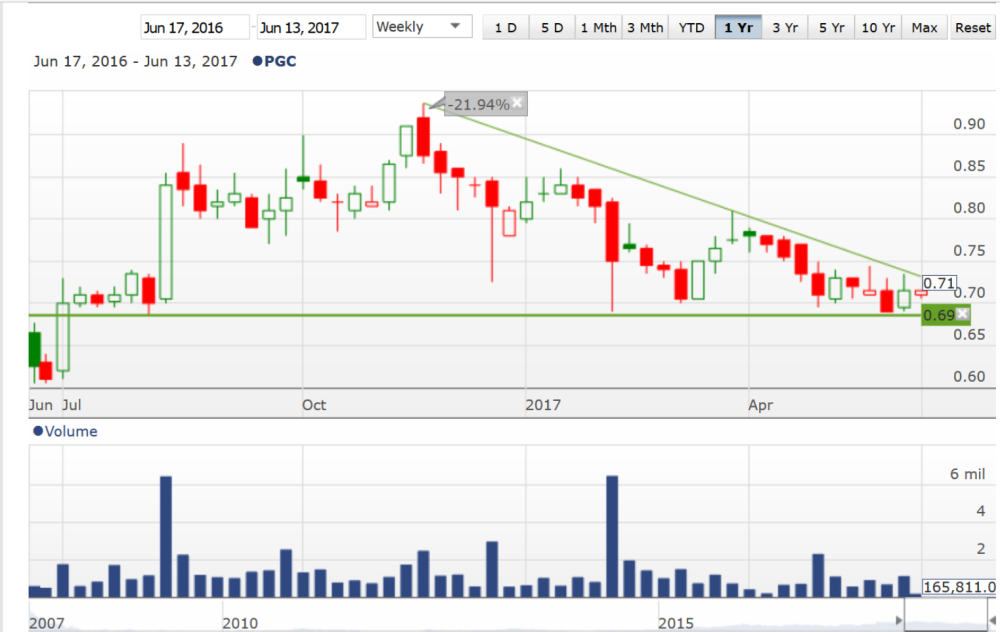The width and height of the screenshot is (1000, 632).
Task: Edit the Jun 13, 2017 end date
Action: pyautogui.click(x=311, y=27)
